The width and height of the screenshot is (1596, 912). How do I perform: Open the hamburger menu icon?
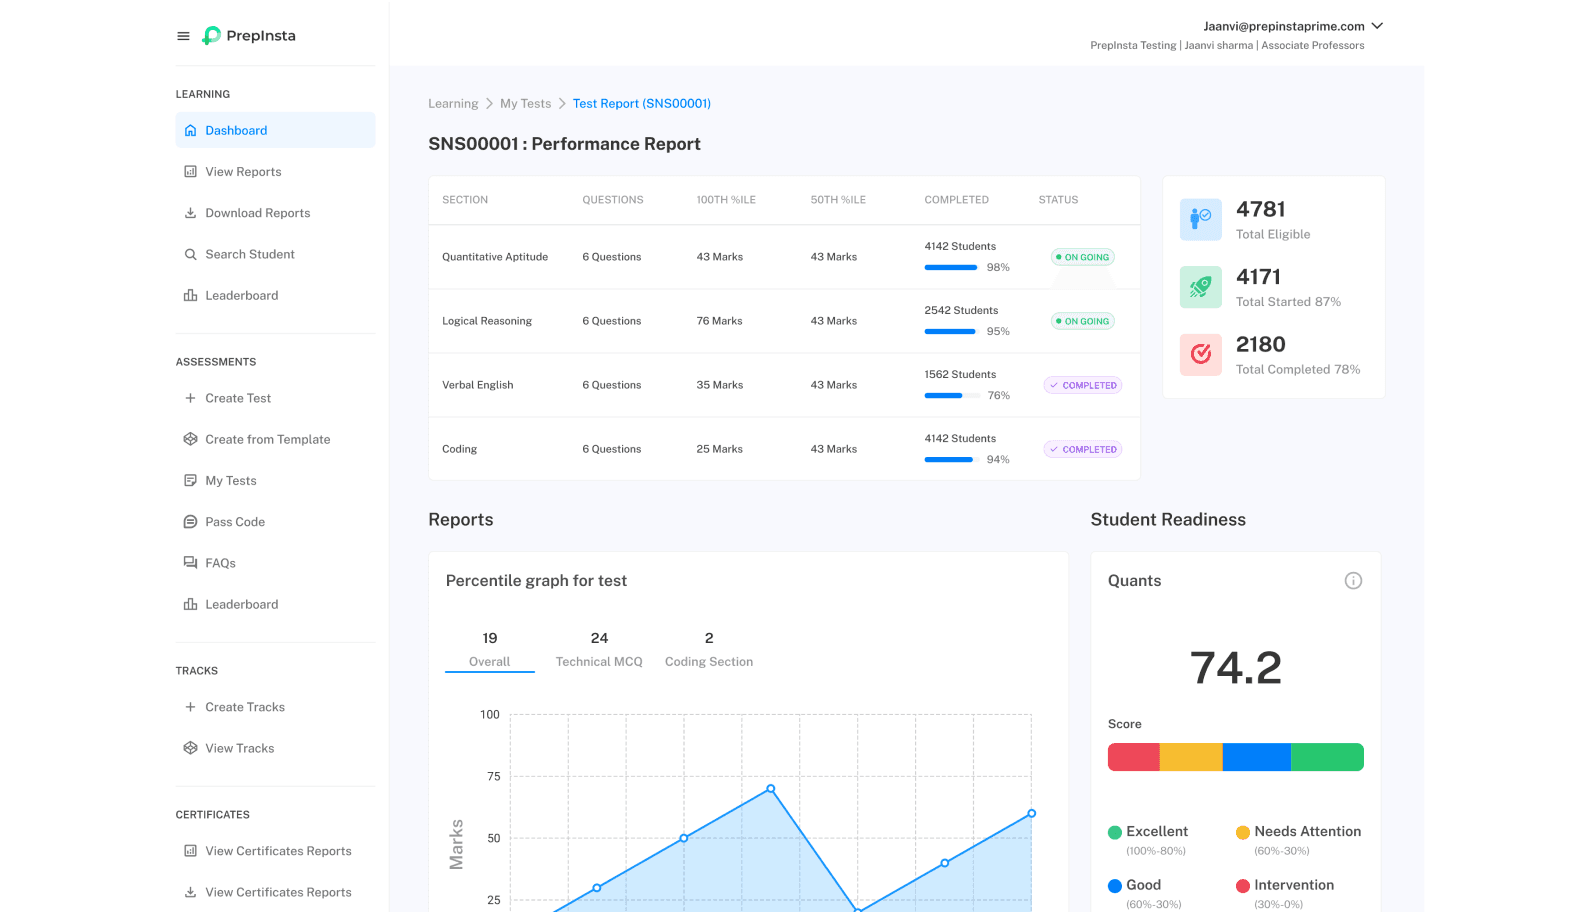(183, 36)
